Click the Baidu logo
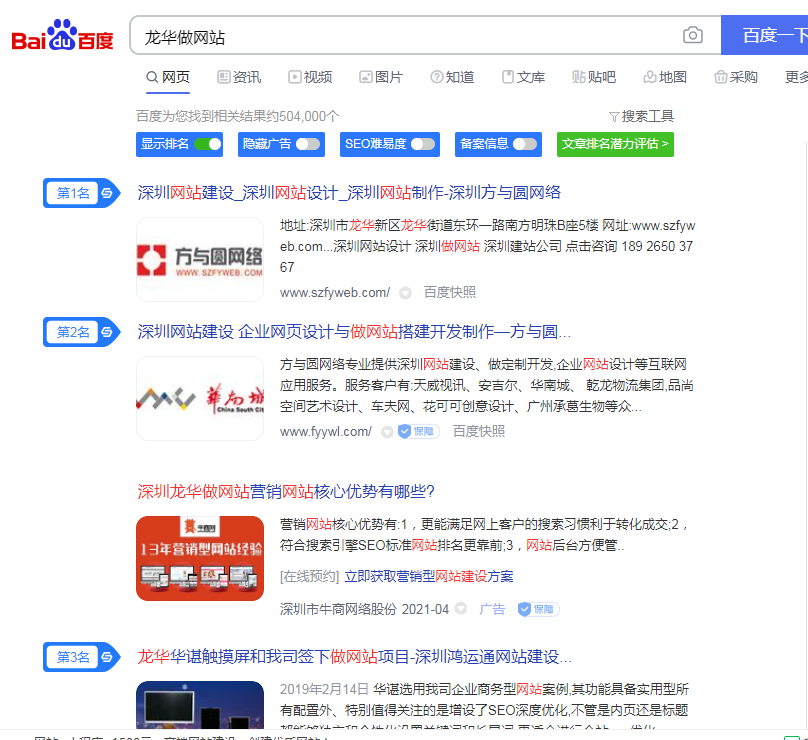 pyautogui.click(x=62, y=35)
